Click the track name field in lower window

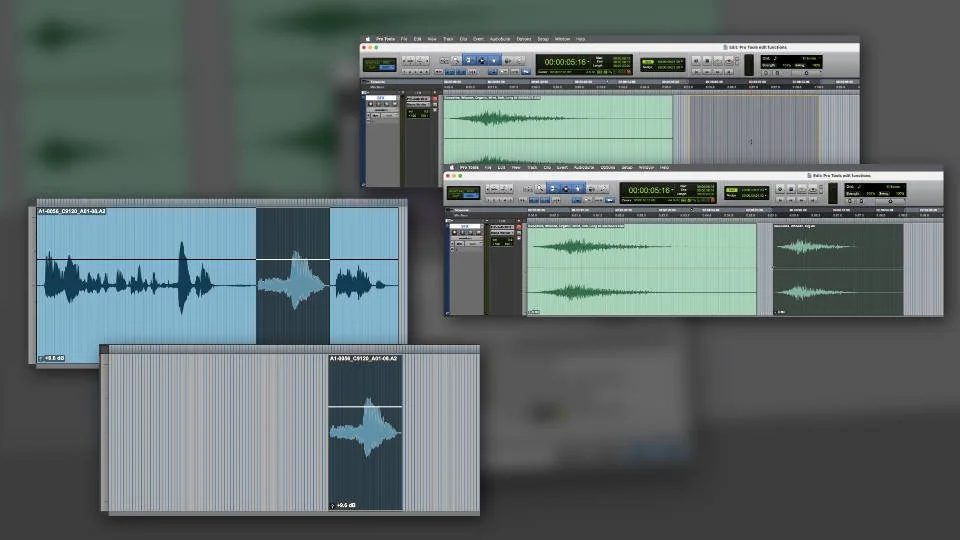[465, 227]
